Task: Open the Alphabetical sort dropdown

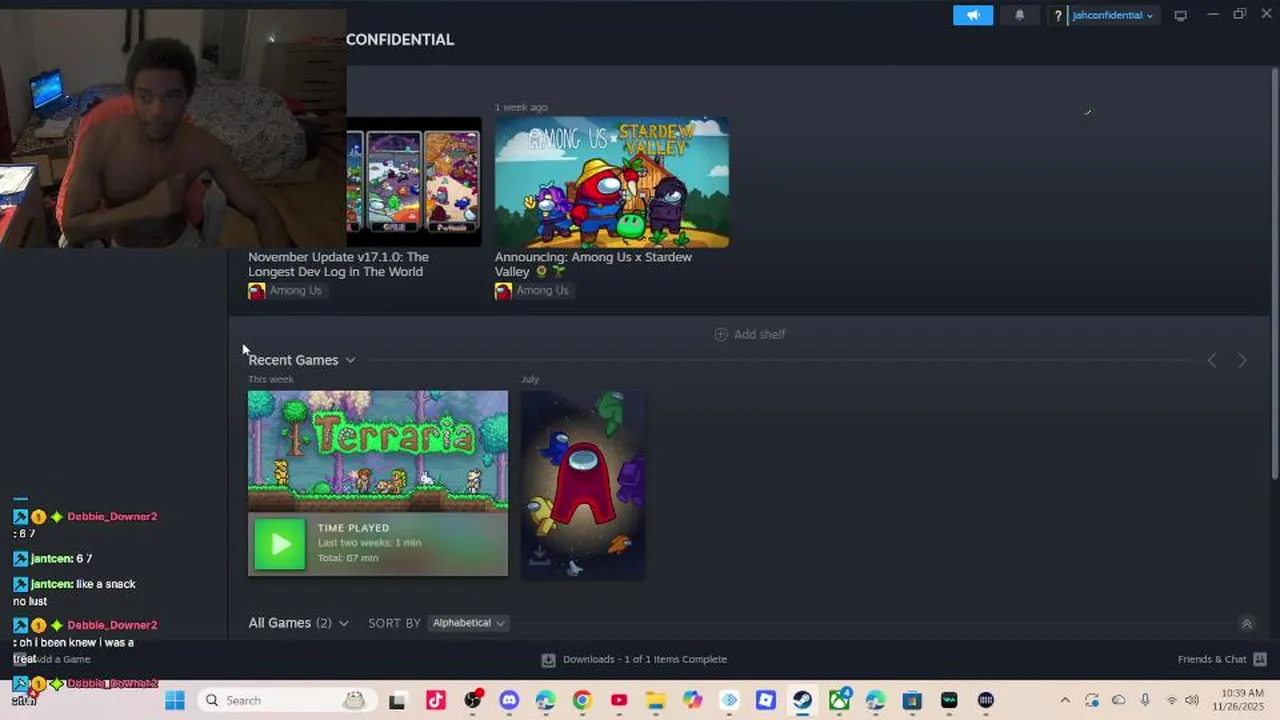Action: 469,623
